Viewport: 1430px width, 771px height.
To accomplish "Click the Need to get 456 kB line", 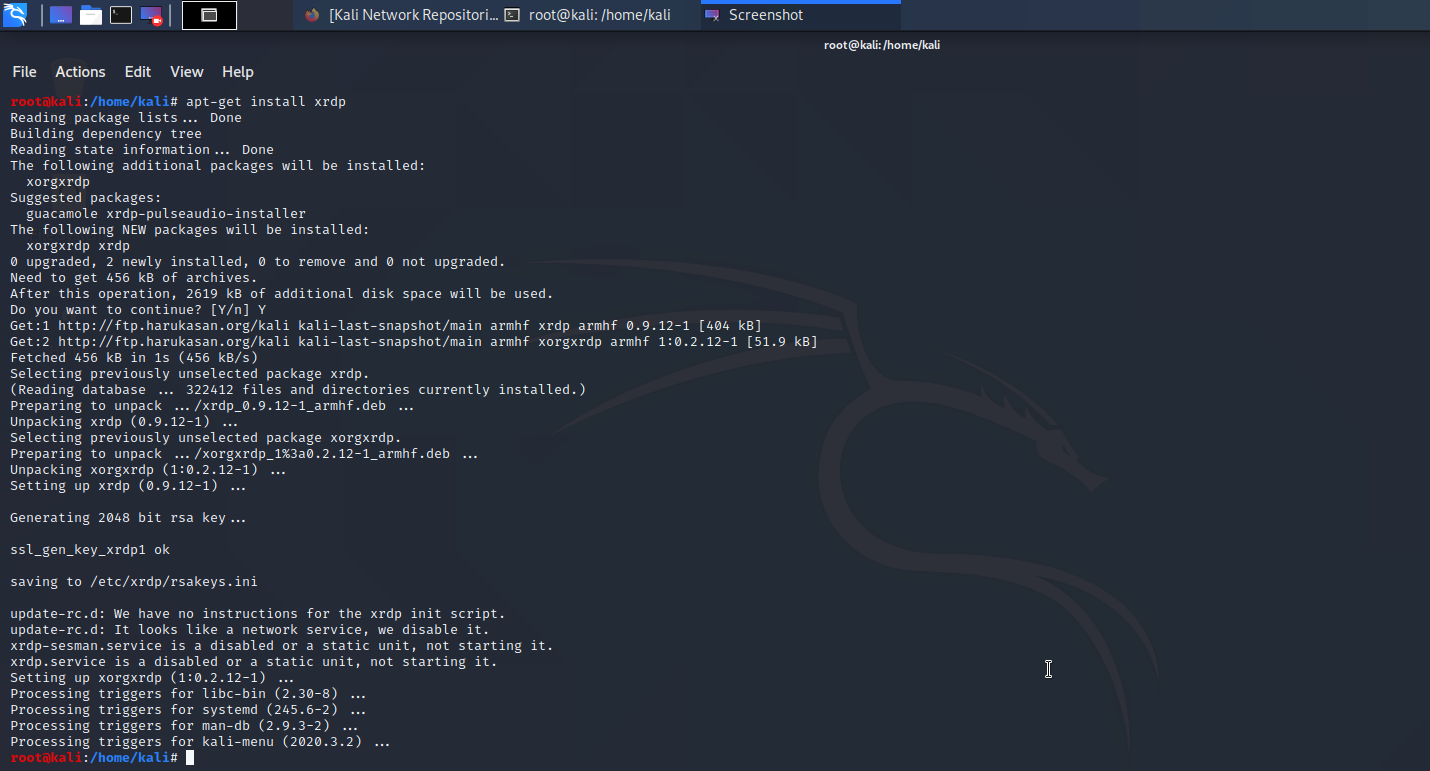I will point(134,278).
